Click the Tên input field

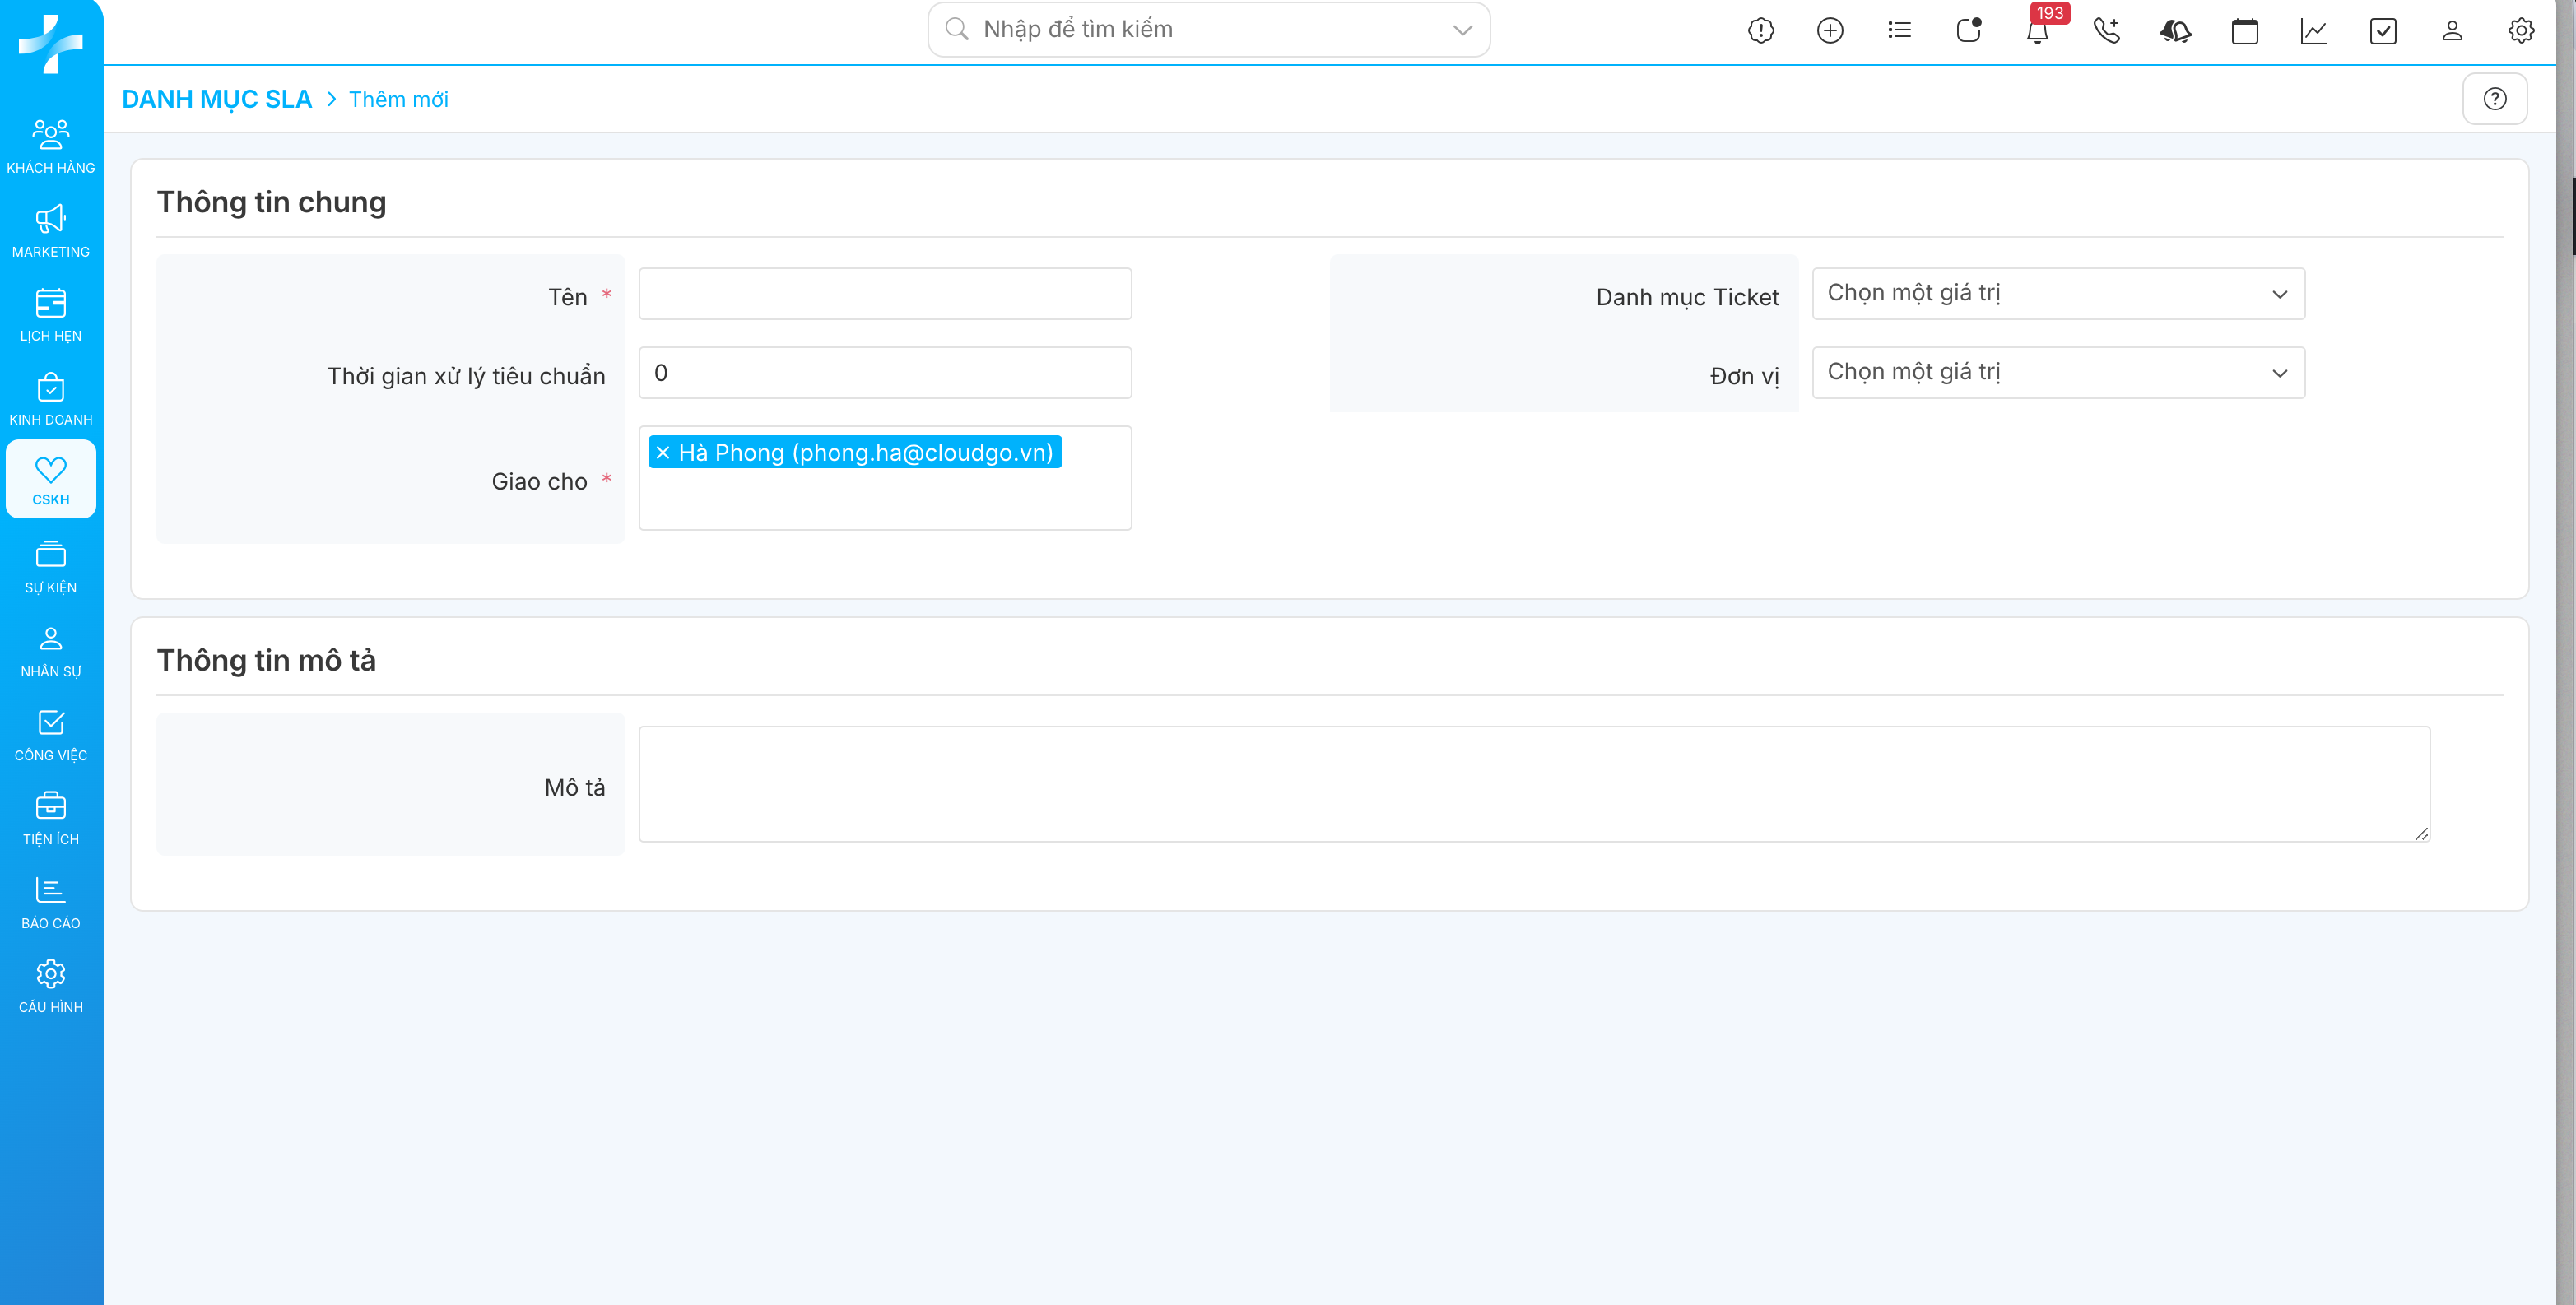click(884, 294)
